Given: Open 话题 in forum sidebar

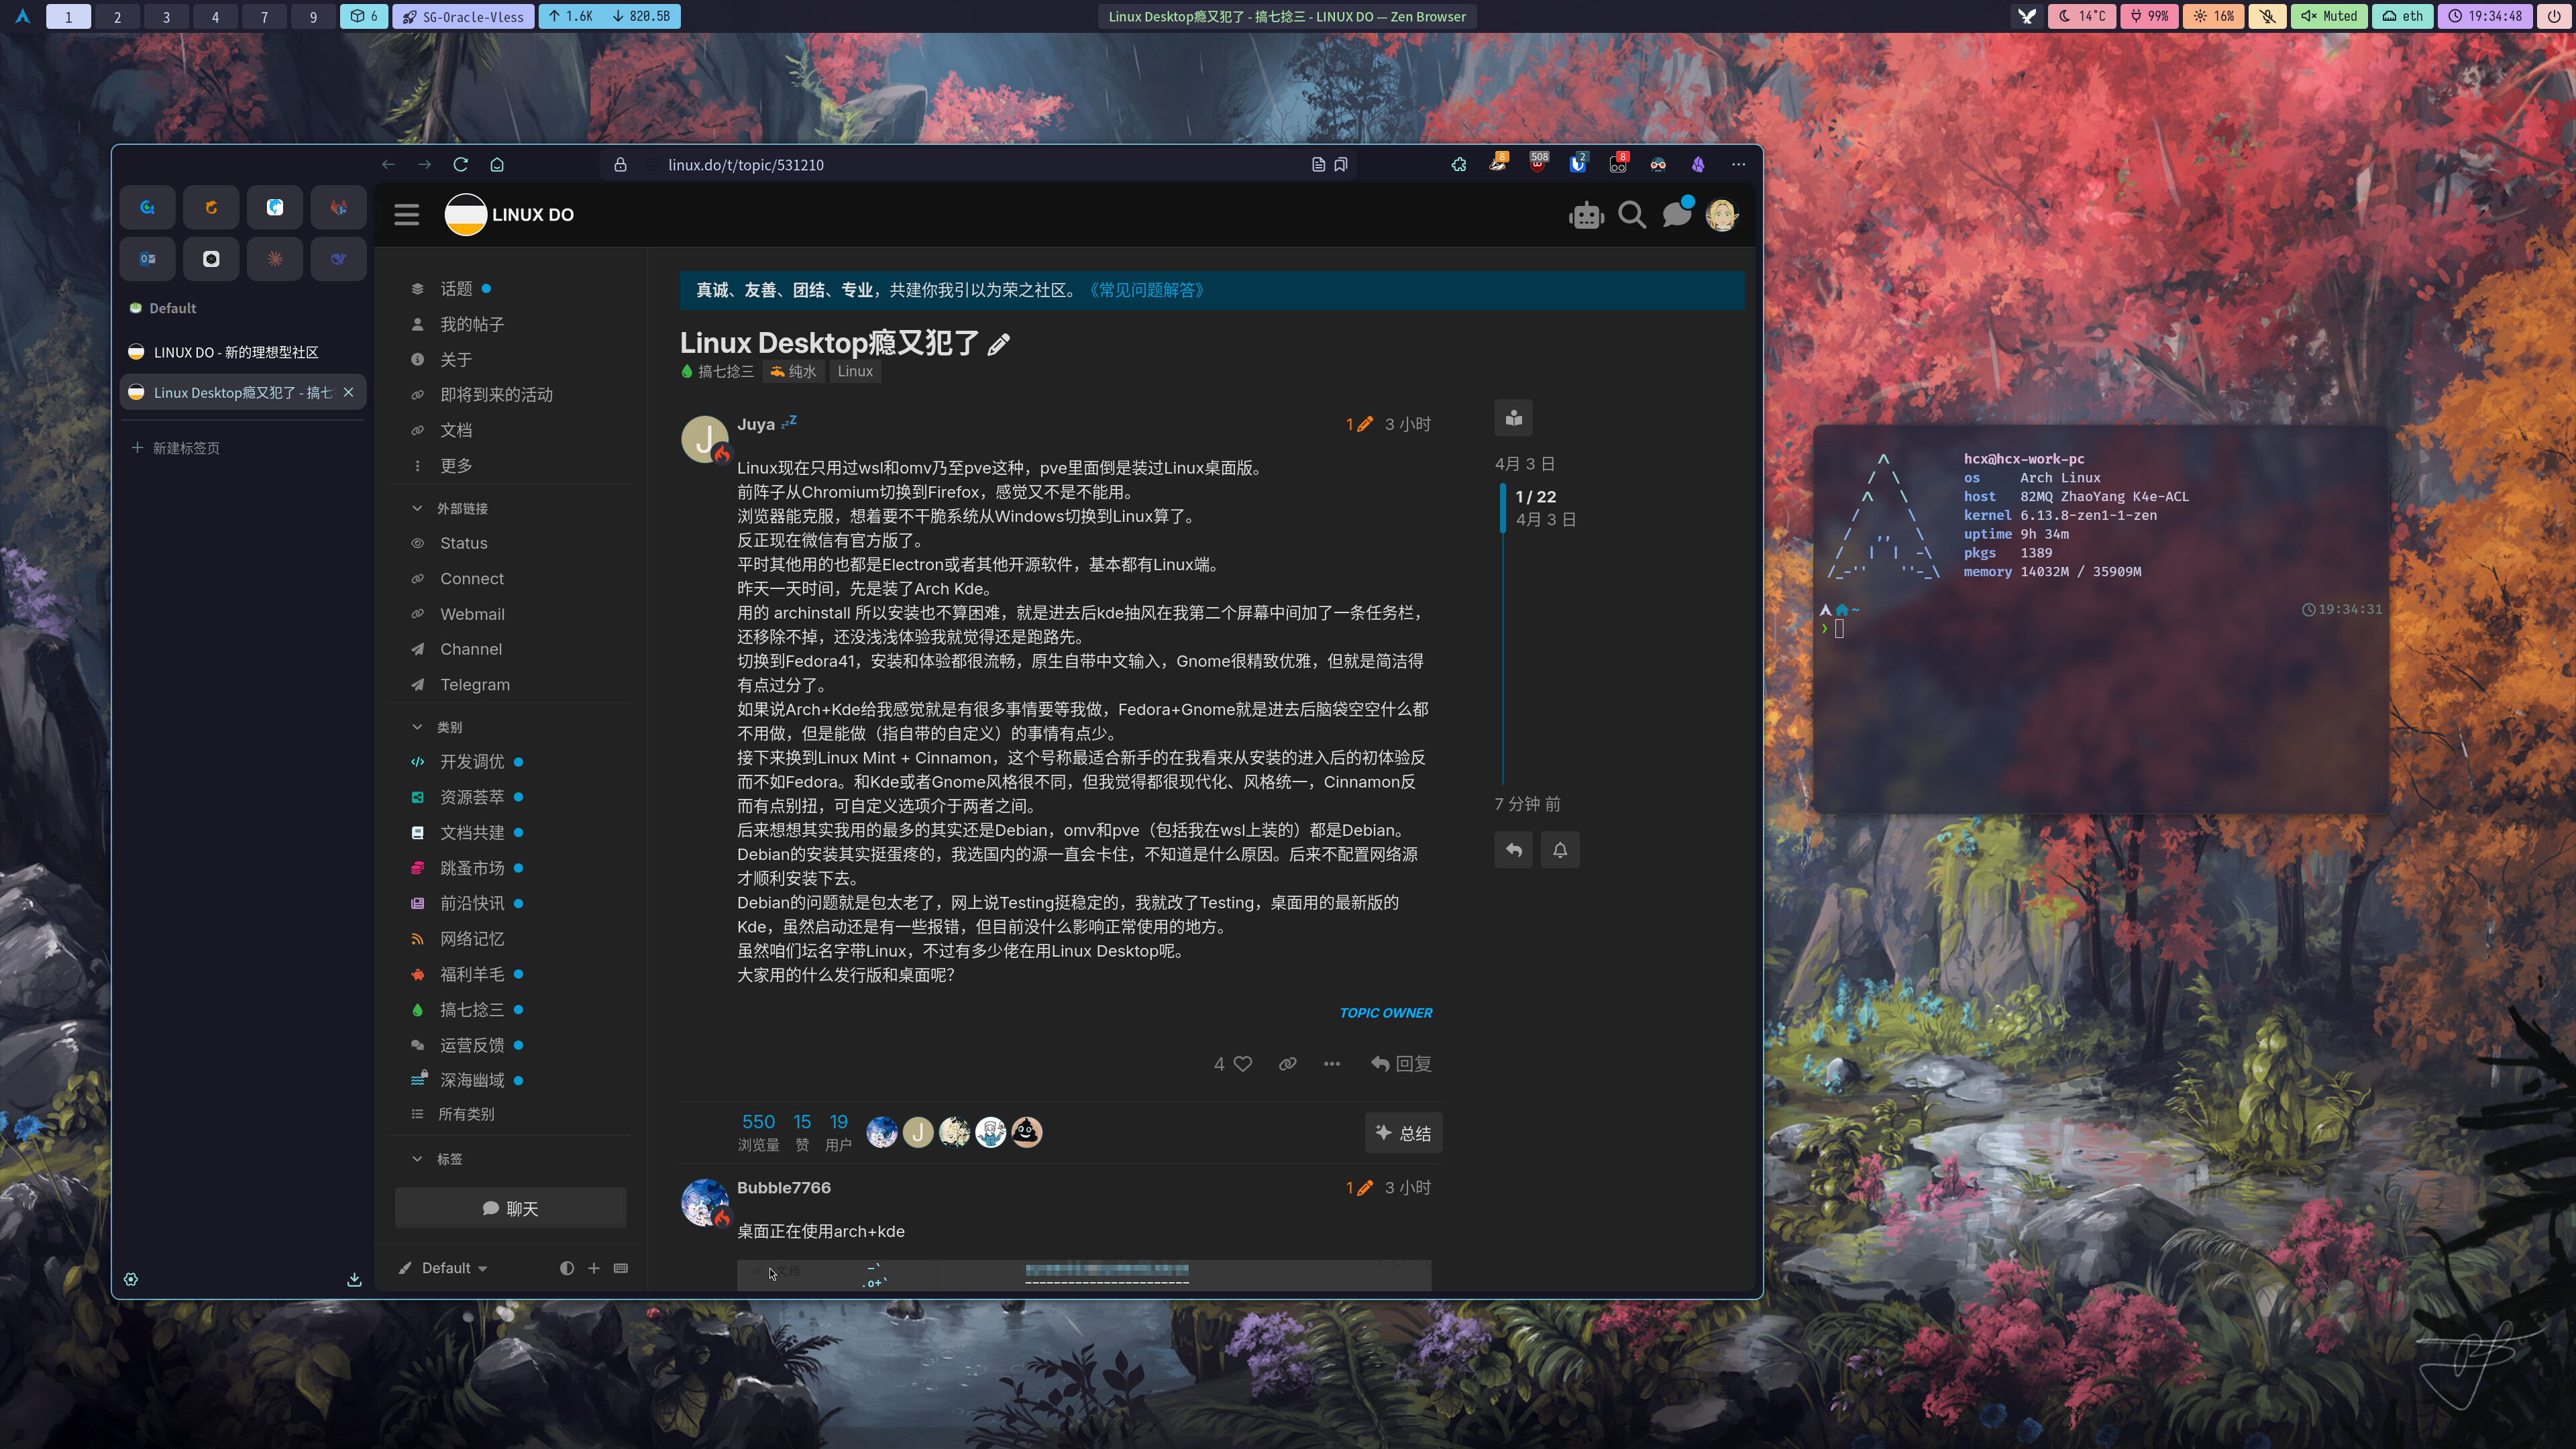Looking at the screenshot, I should coord(456,289).
